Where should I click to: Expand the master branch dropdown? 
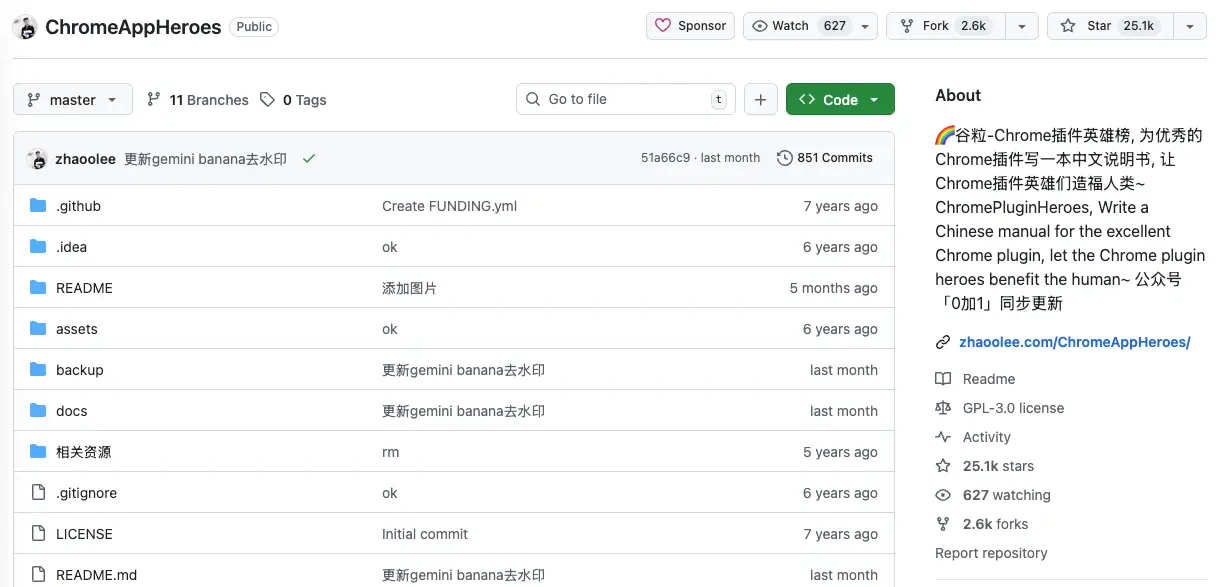pos(73,100)
